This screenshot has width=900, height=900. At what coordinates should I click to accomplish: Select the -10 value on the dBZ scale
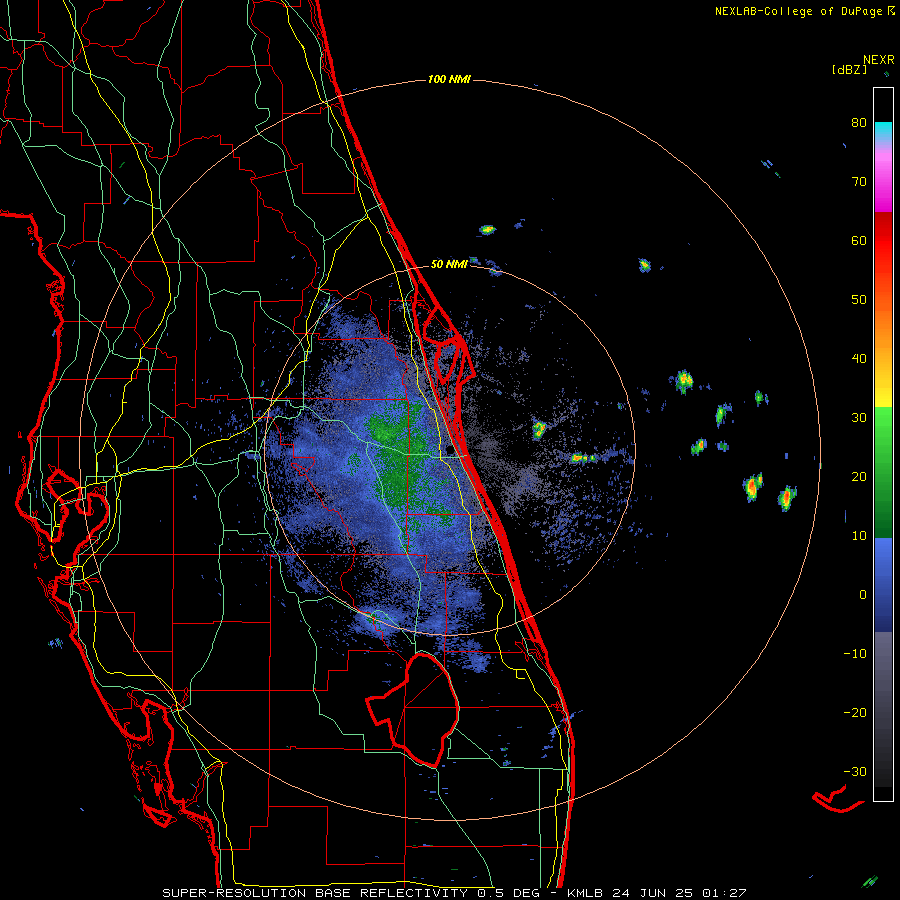click(x=855, y=654)
